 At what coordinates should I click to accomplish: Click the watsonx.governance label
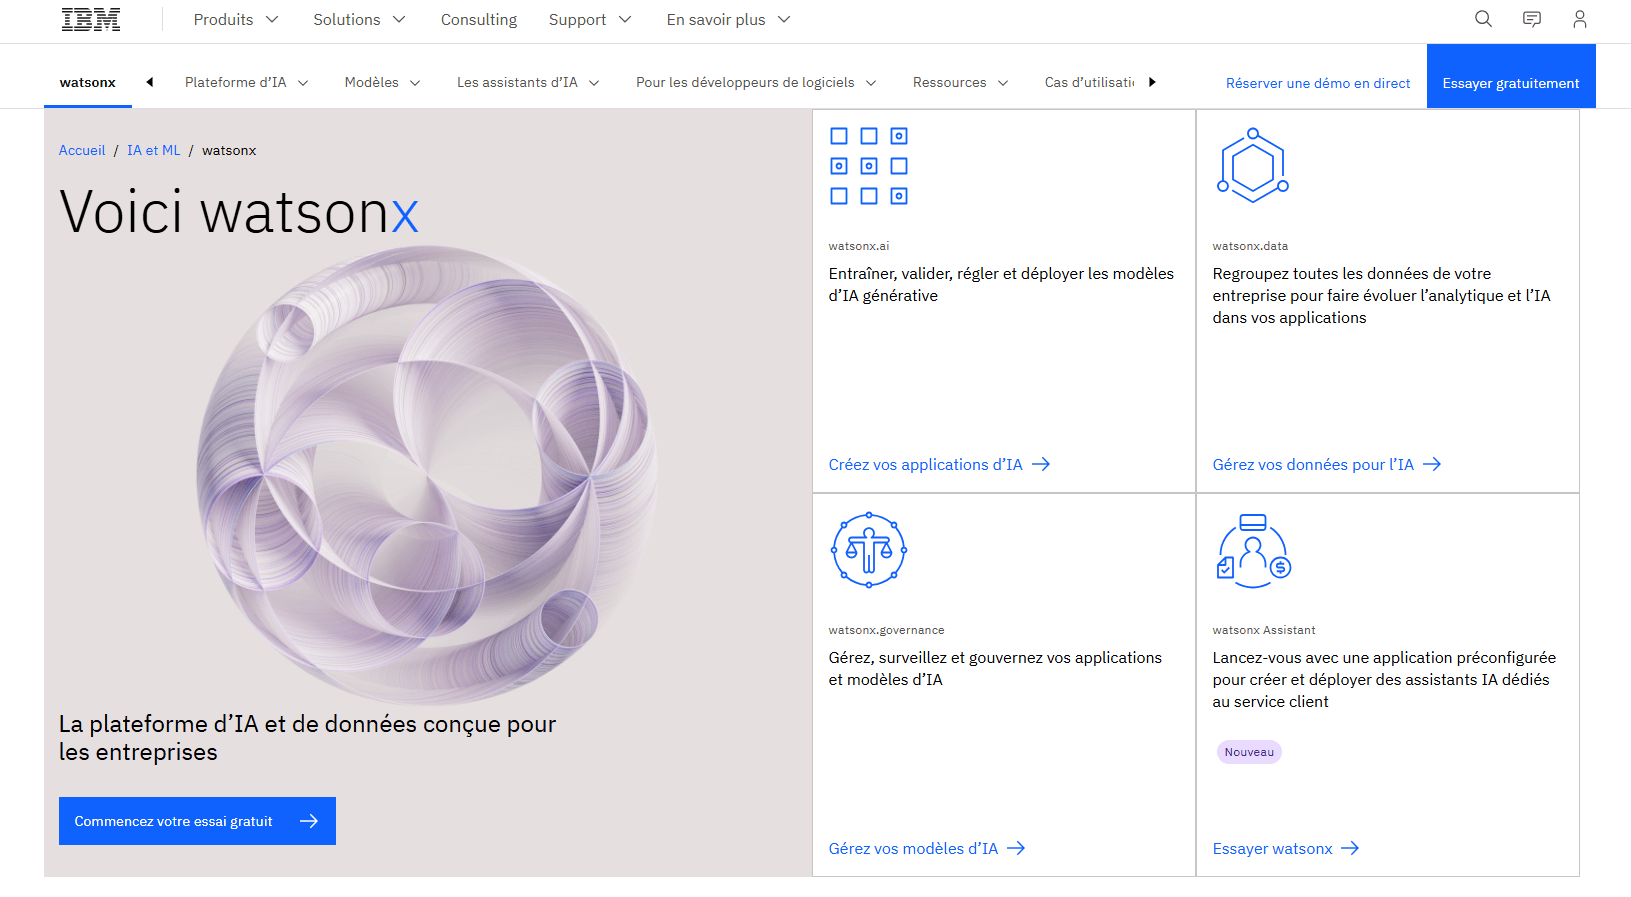click(886, 630)
